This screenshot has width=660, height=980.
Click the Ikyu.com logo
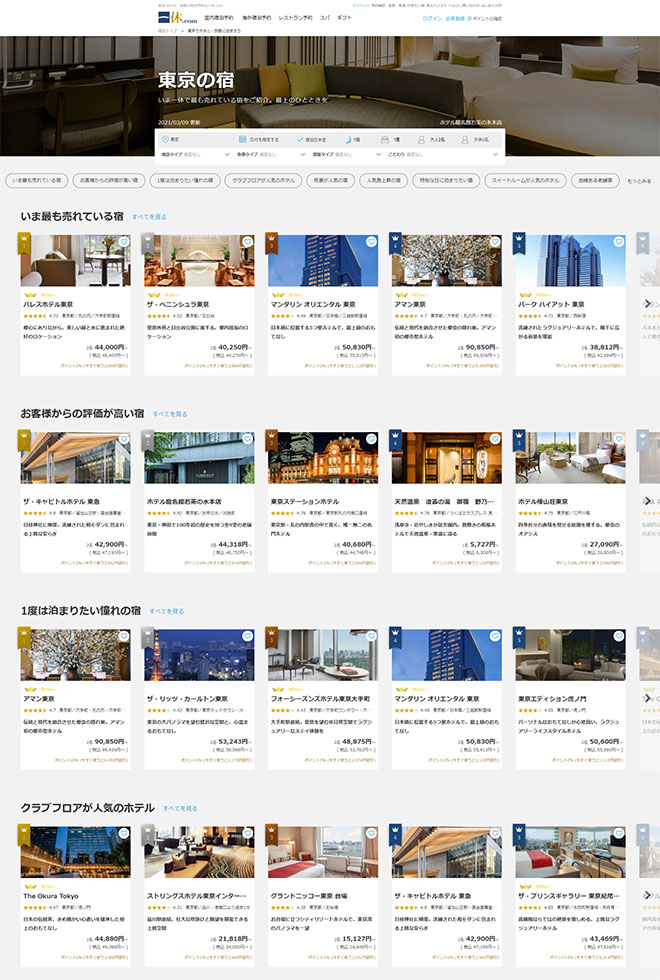(x=178, y=18)
